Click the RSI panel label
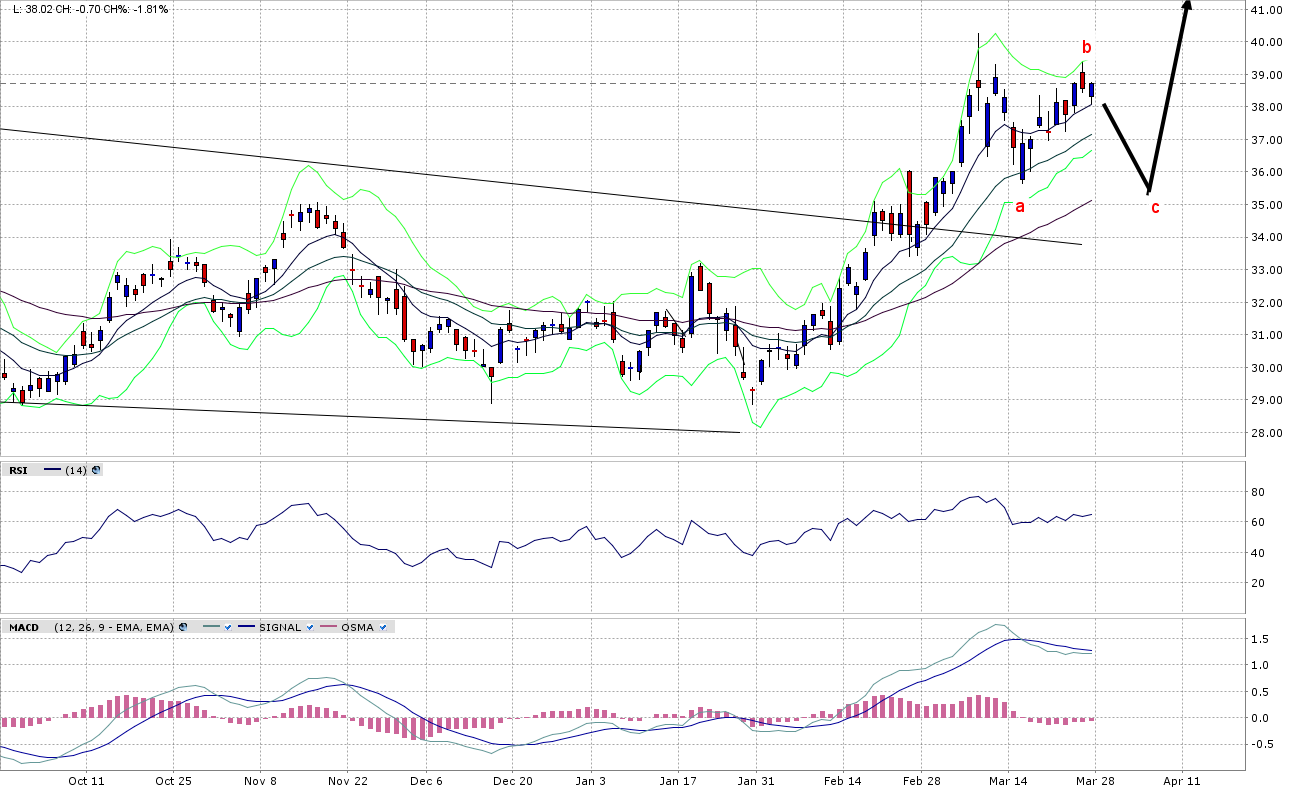The image size is (1291, 795). [19, 470]
